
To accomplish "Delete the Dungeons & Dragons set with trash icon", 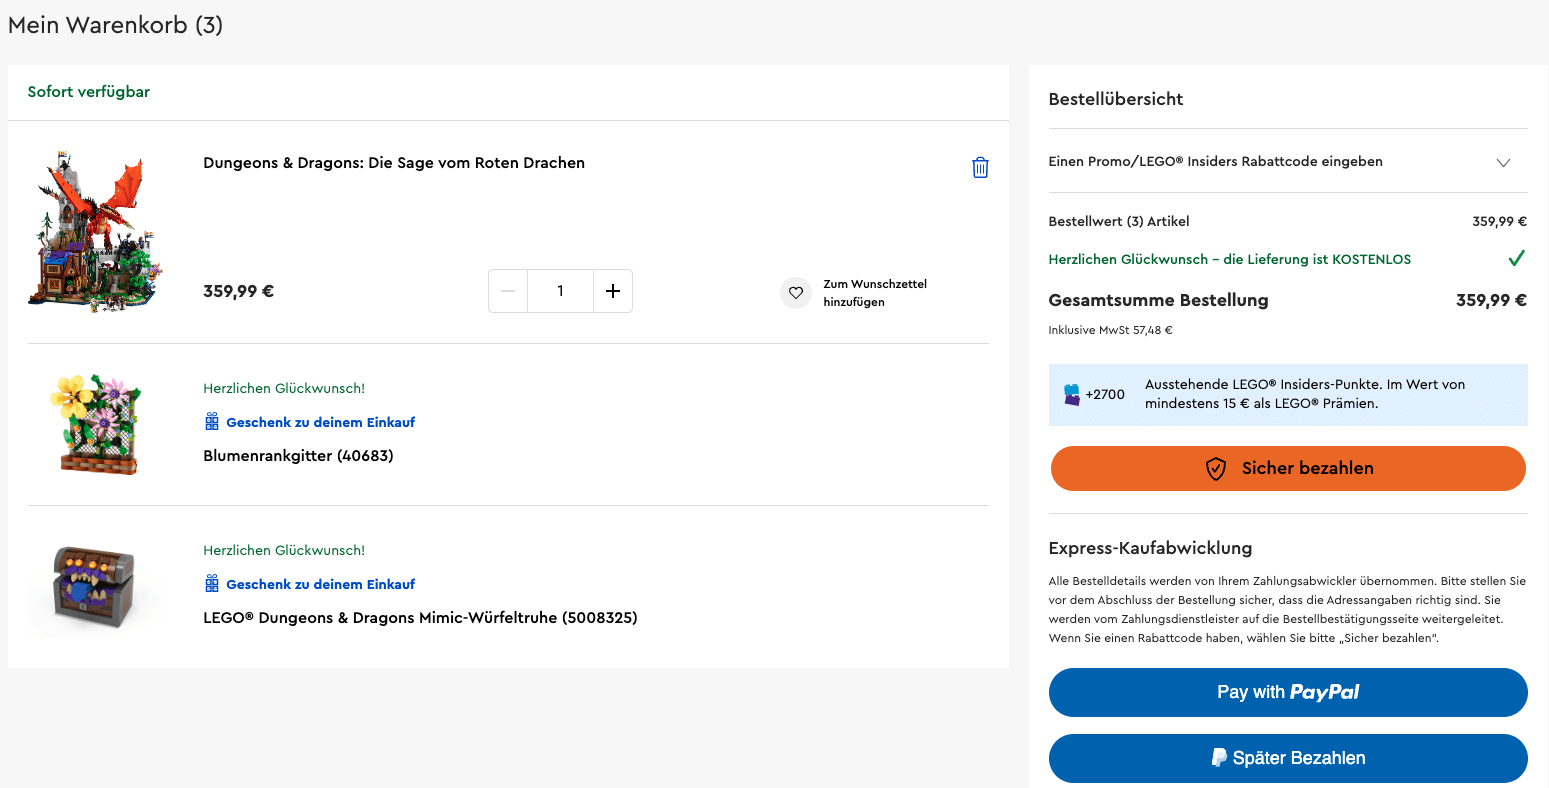I will [980, 167].
